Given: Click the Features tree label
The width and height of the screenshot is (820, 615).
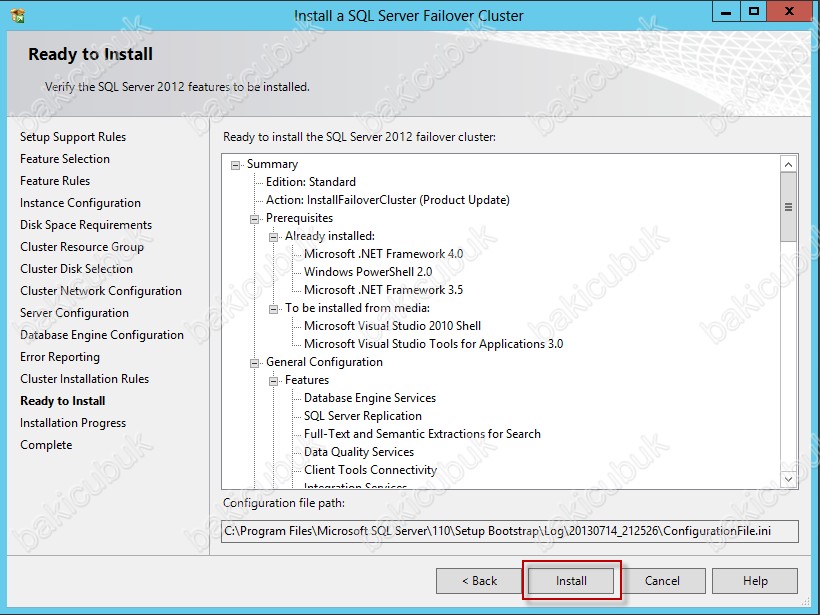Looking at the screenshot, I should pos(307,380).
